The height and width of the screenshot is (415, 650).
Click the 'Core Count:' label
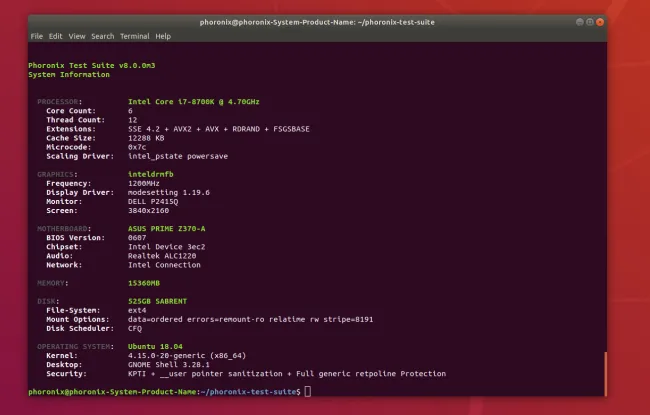click(71, 111)
